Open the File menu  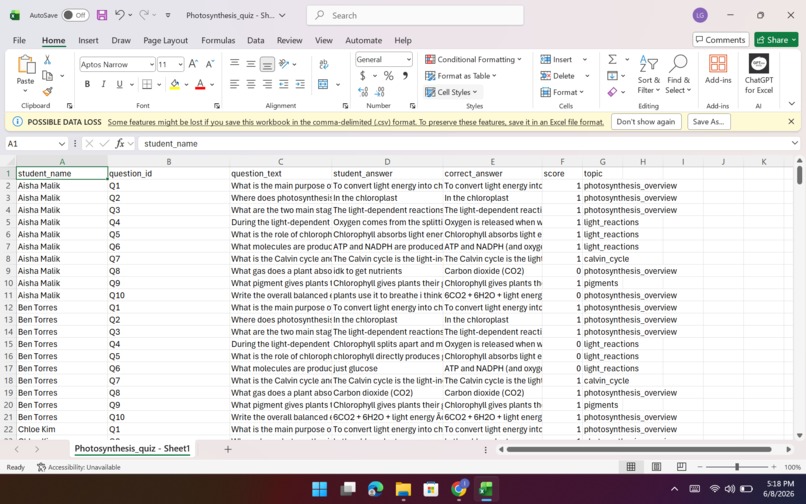point(19,40)
